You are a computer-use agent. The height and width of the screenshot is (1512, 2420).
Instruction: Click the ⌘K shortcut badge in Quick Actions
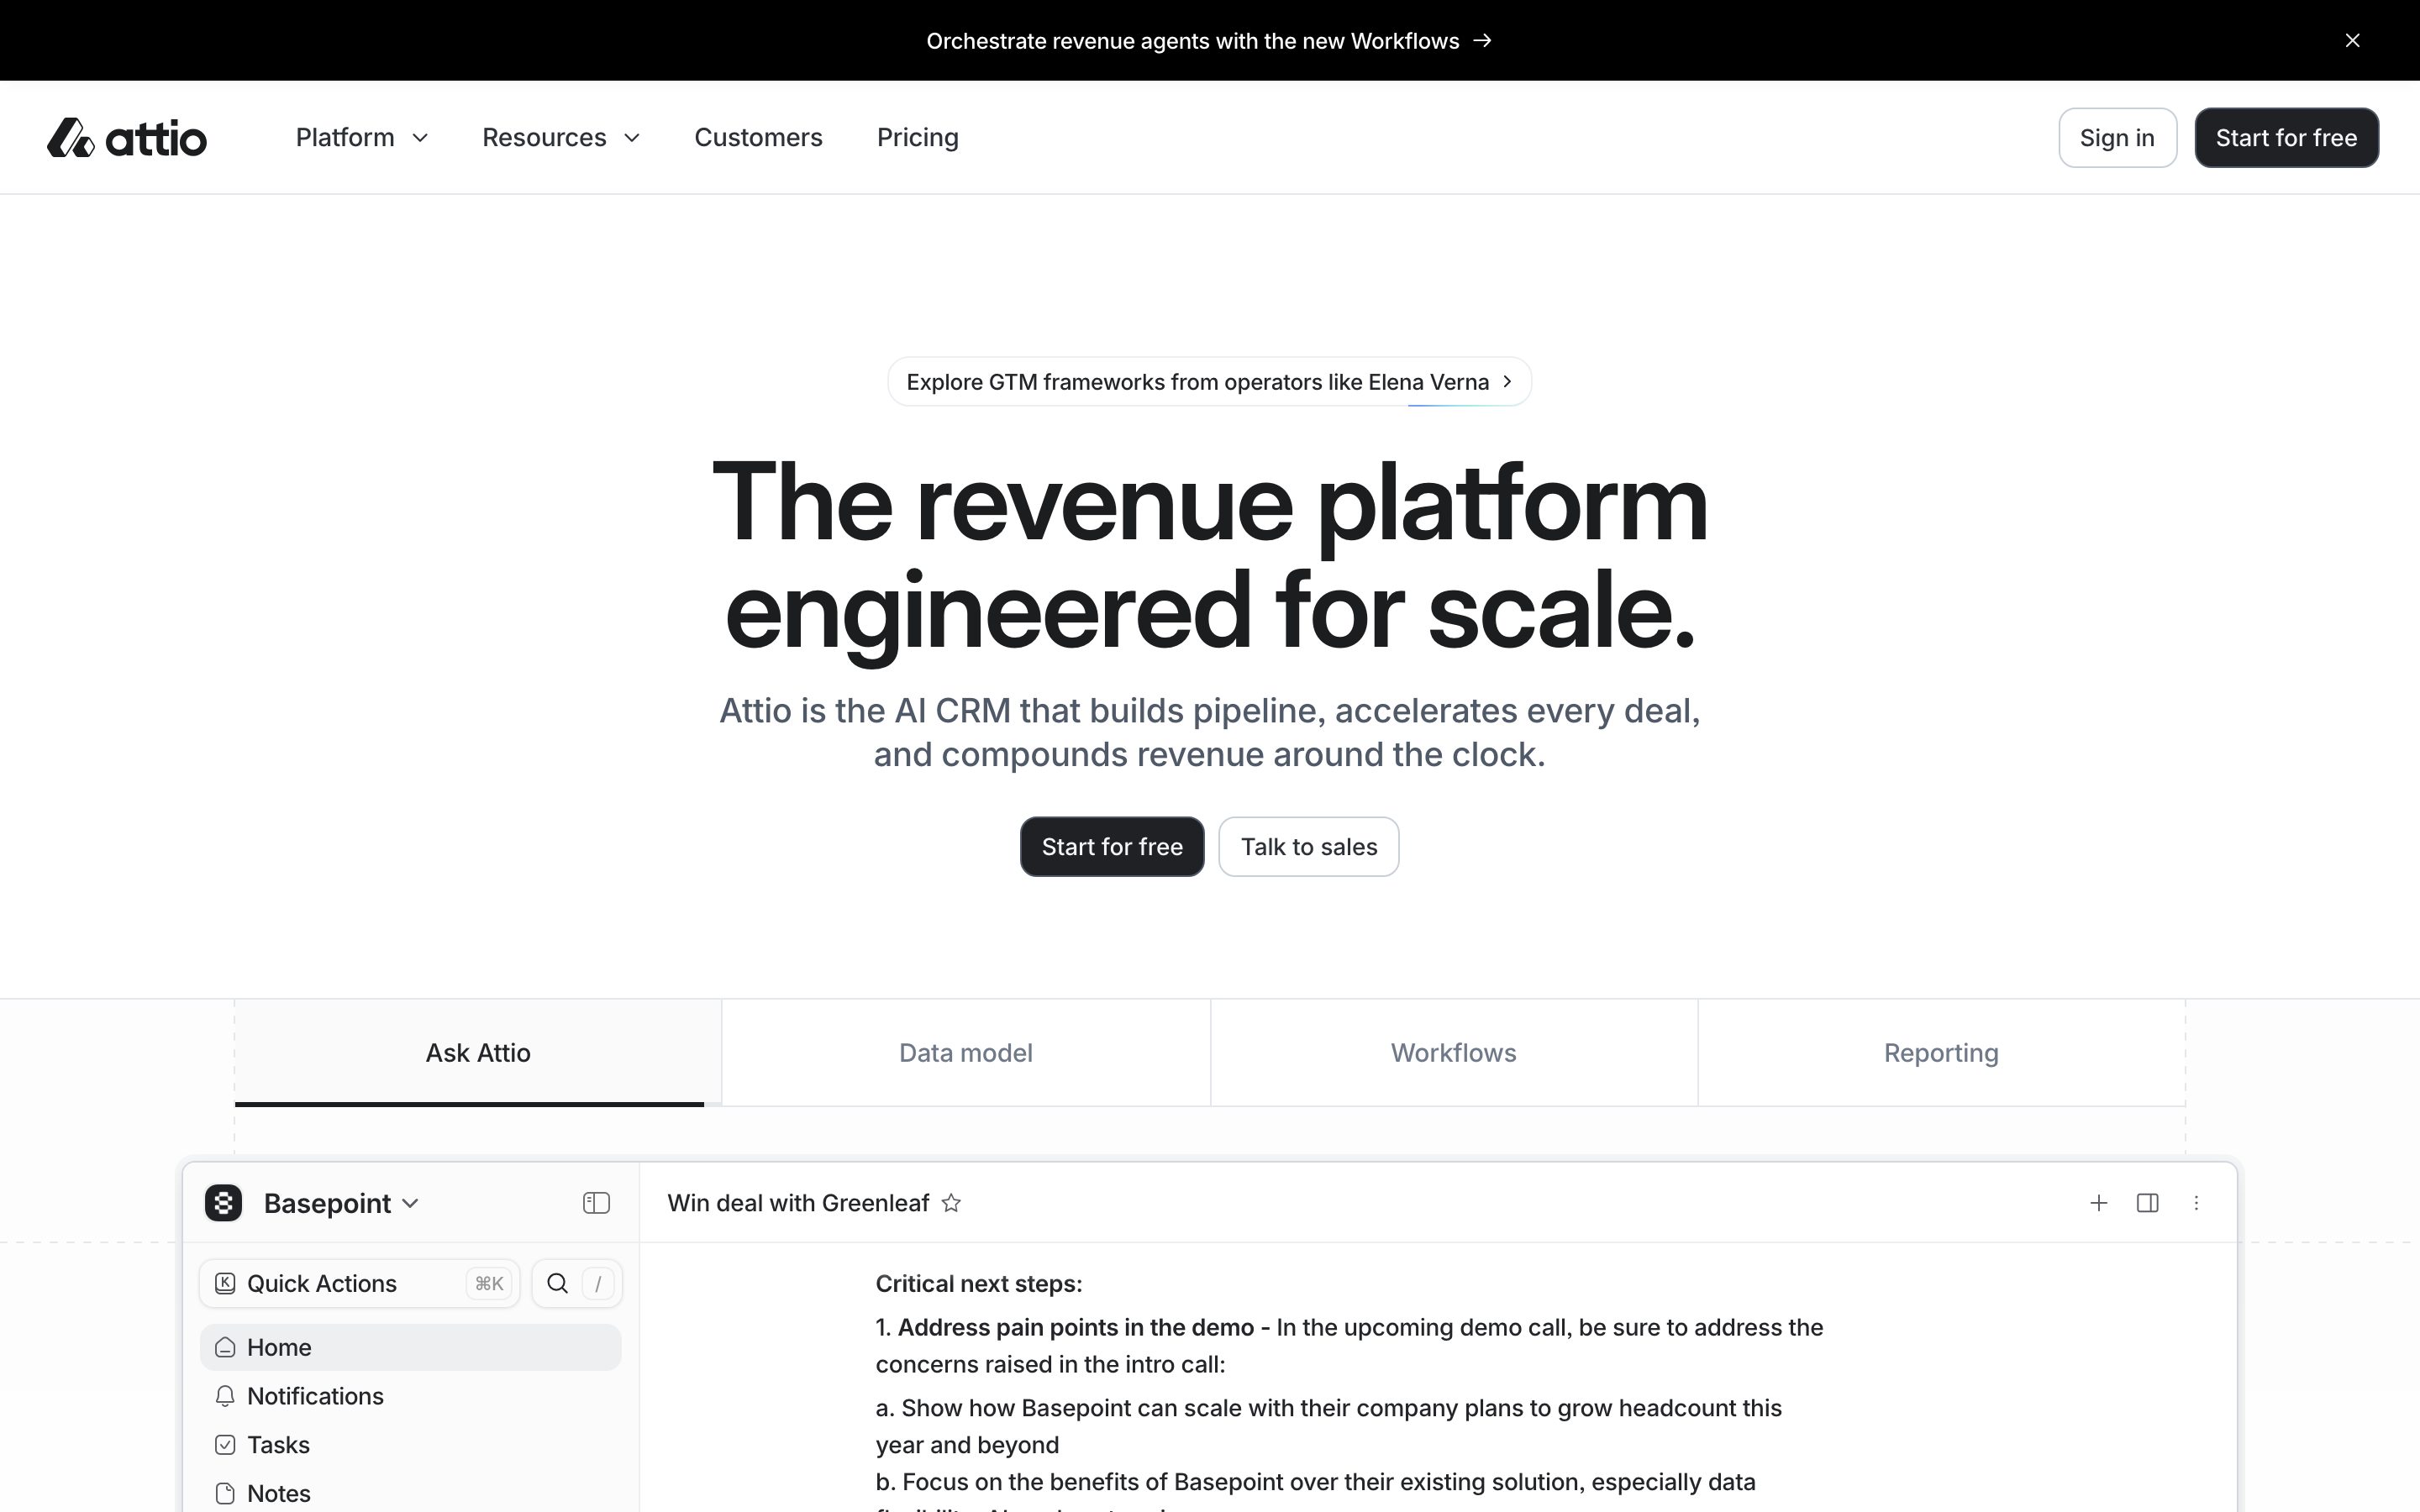click(489, 1284)
